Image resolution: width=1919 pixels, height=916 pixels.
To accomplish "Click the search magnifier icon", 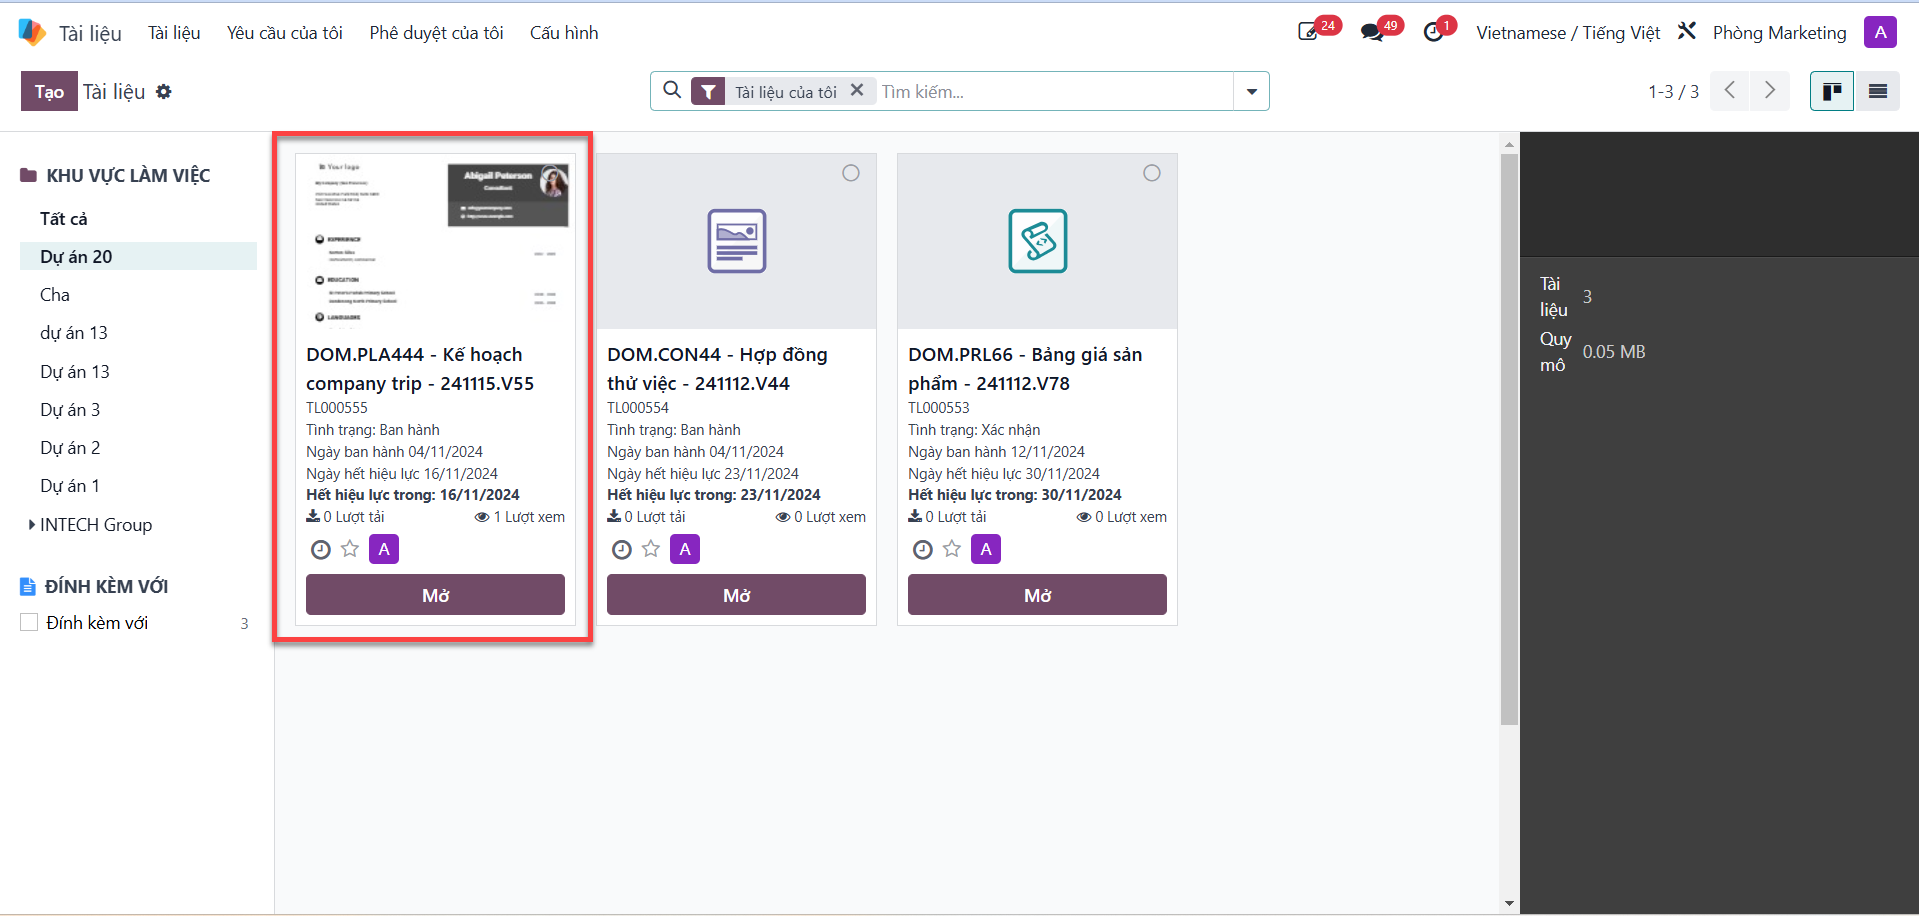I will [673, 90].
